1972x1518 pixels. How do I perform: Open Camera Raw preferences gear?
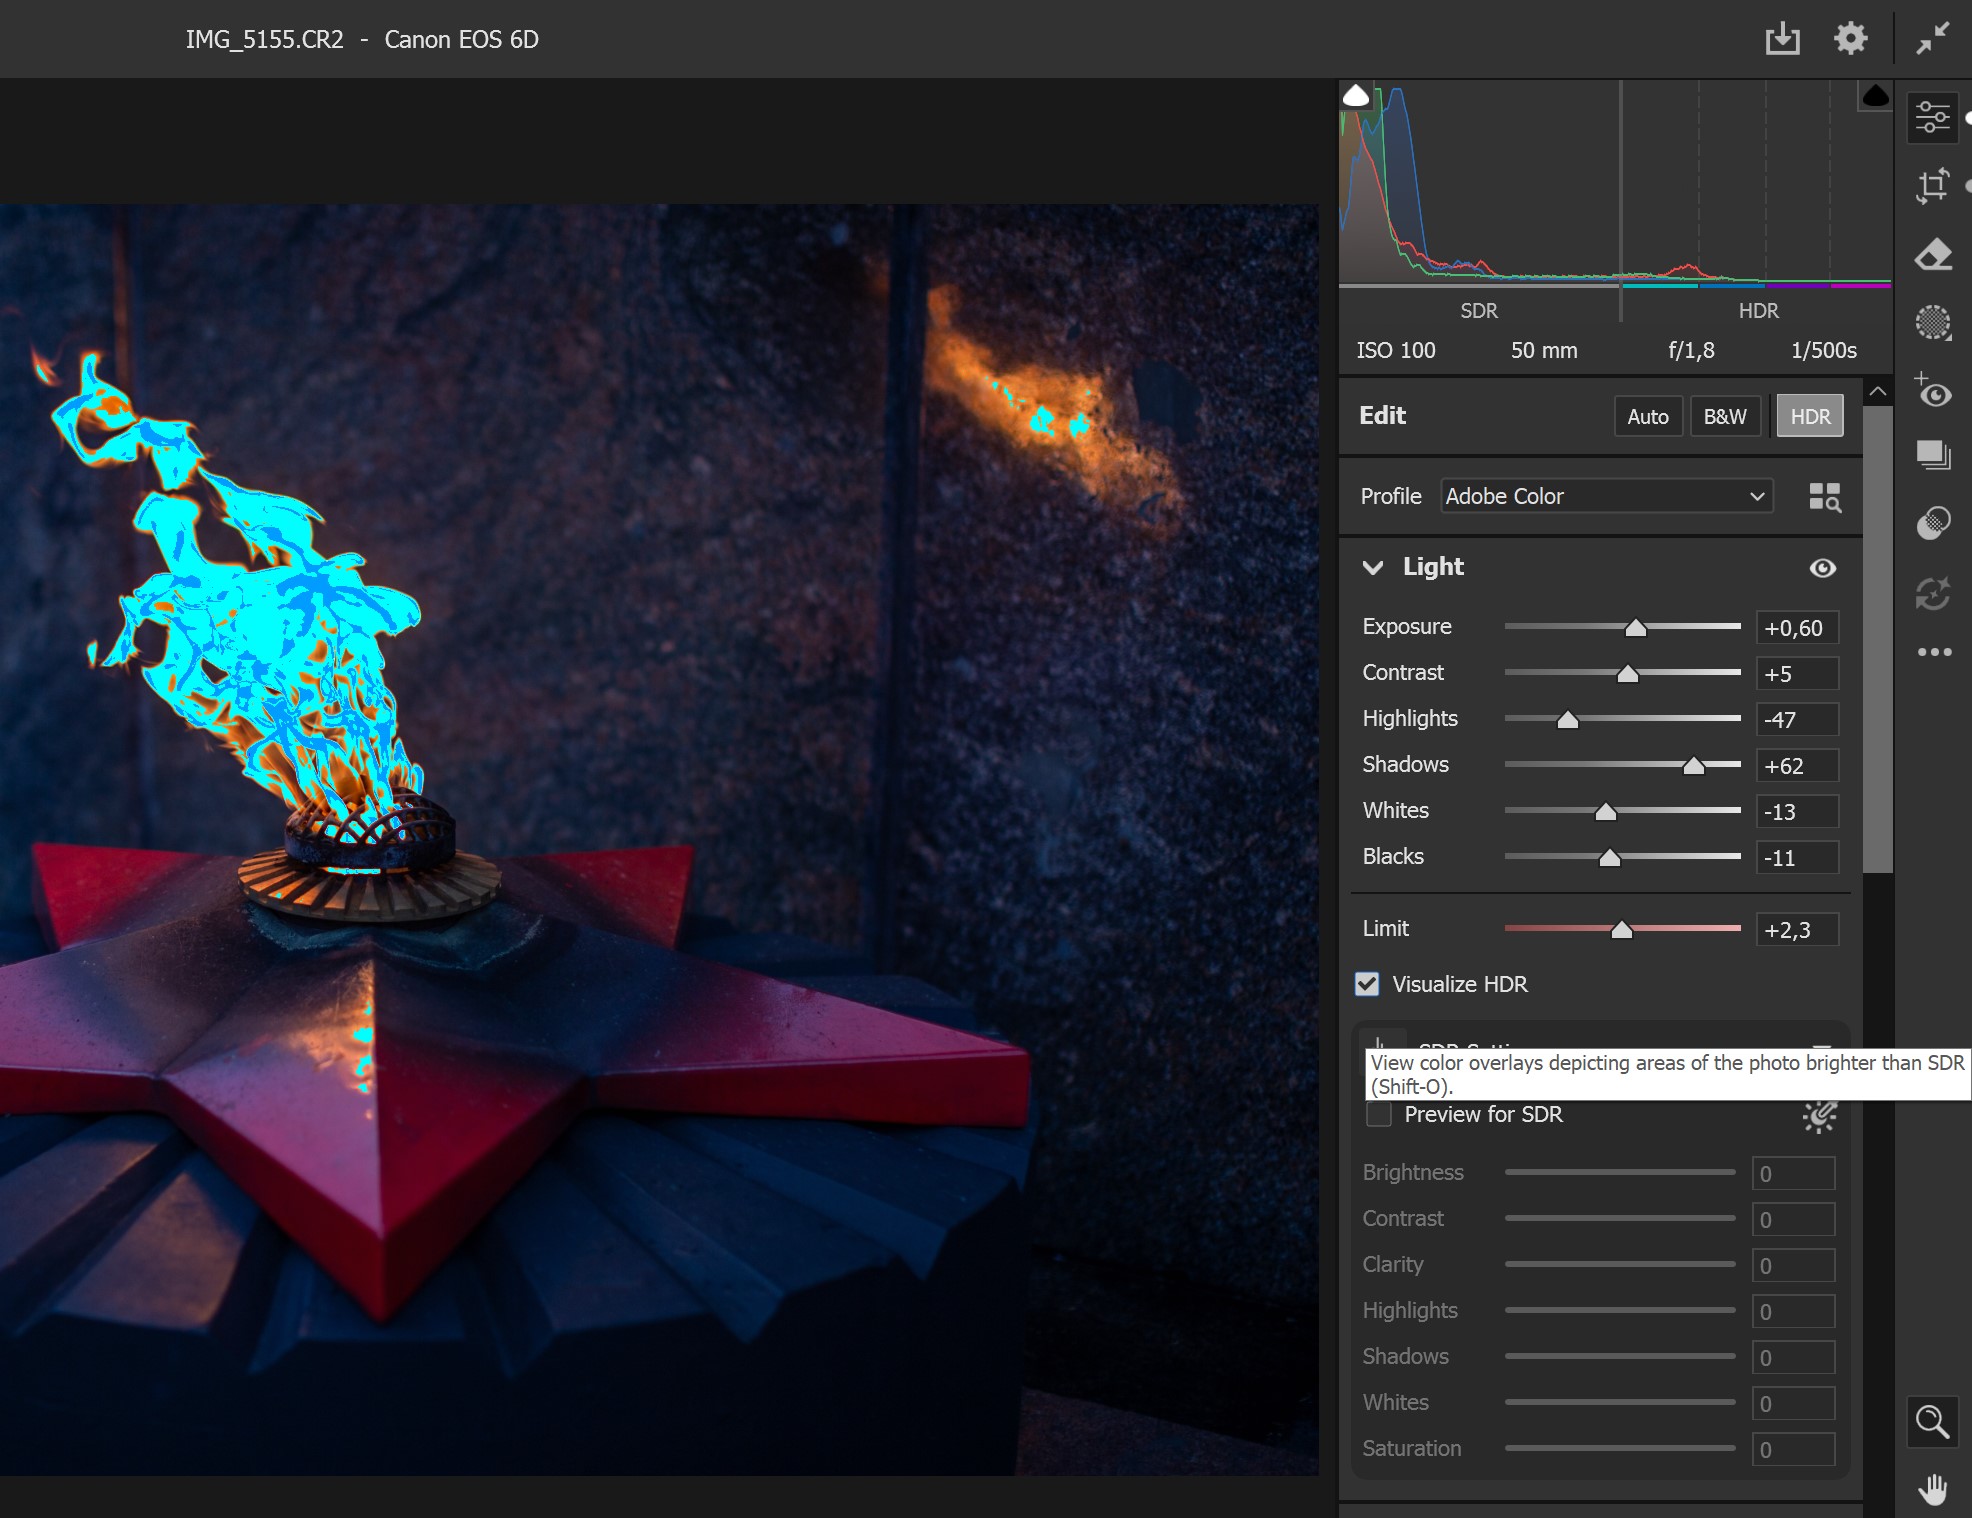coord(1850,39)
